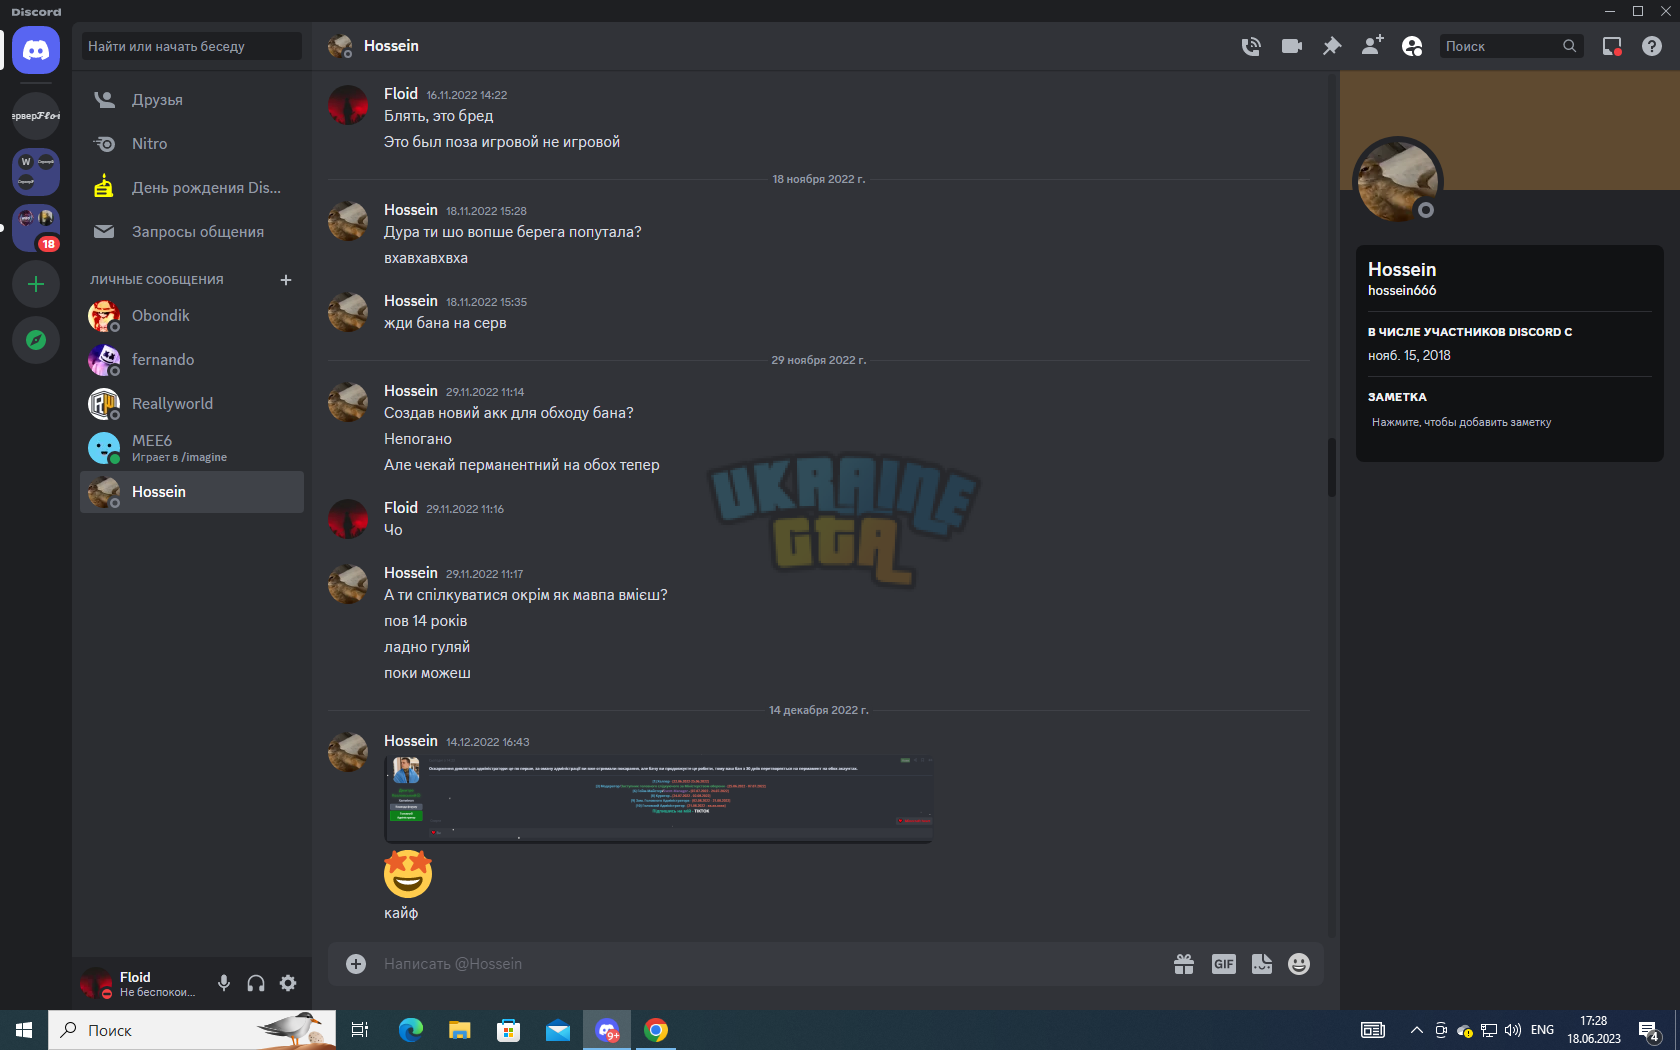Show pinned messages
Image resolution: width=1680 pixels, height=1050 pixels.
pyautogui.click(x=1332, y=46)
